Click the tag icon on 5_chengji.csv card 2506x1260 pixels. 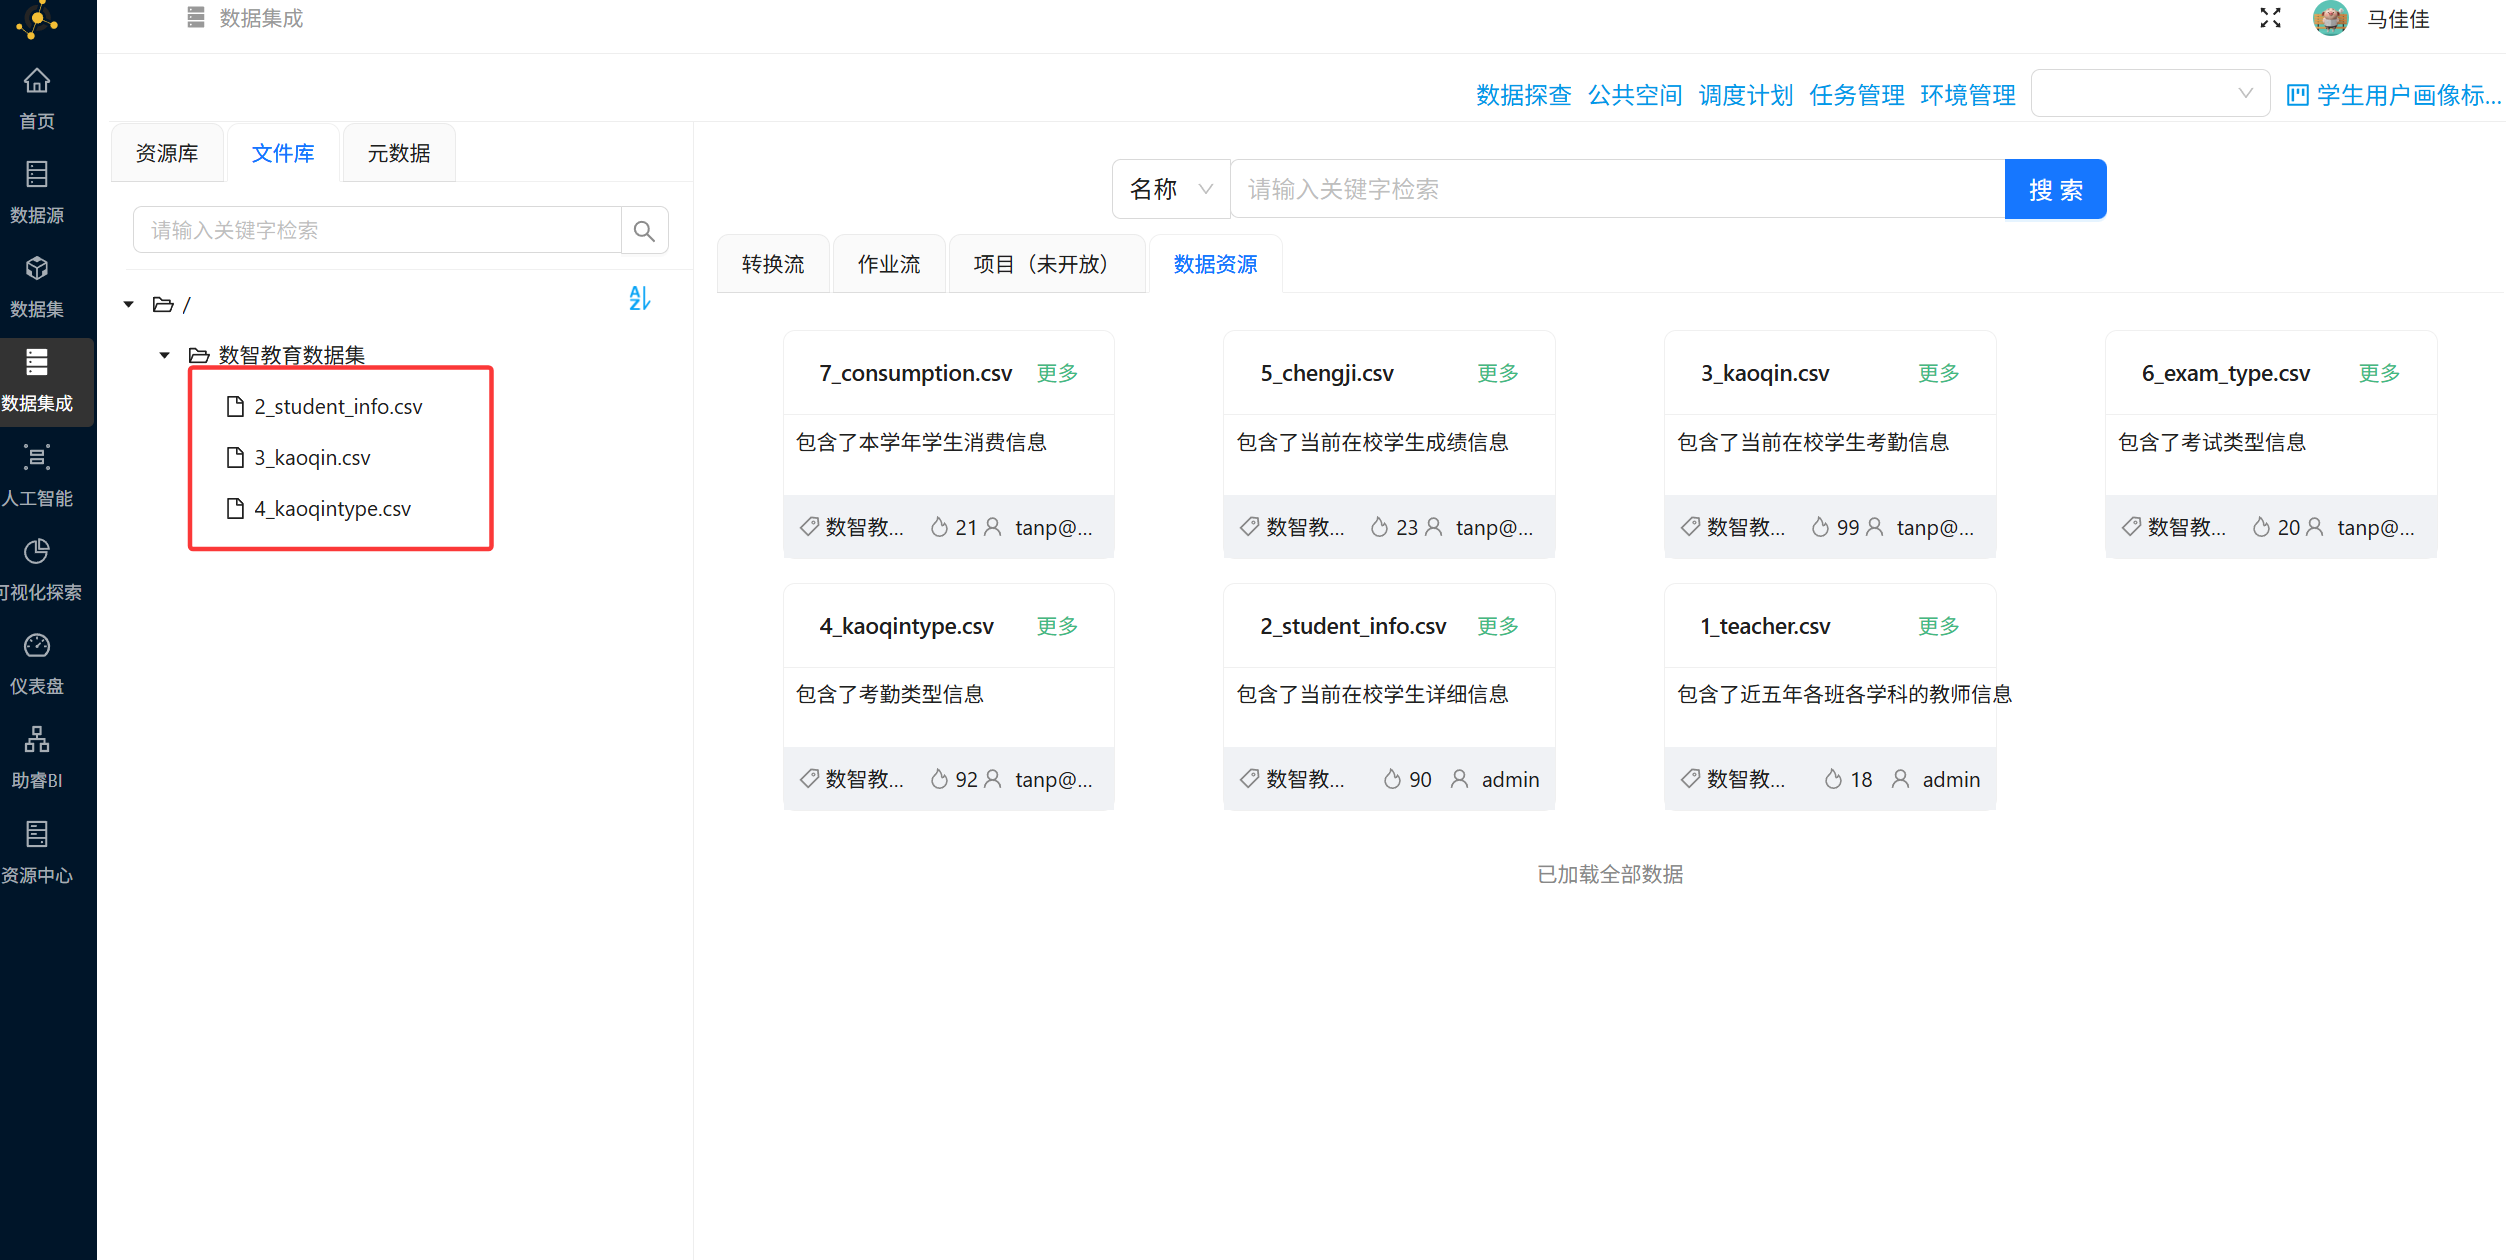[x=1249, y=527]
